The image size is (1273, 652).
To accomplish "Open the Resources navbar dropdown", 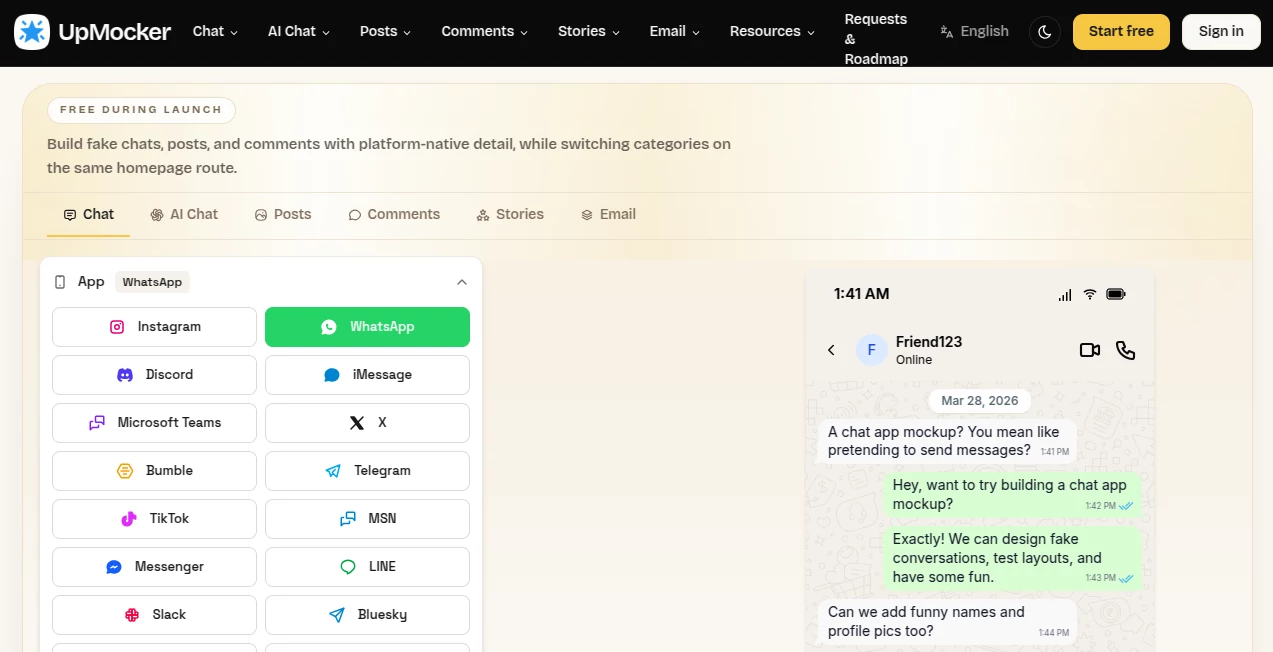I will coord(772,32).
